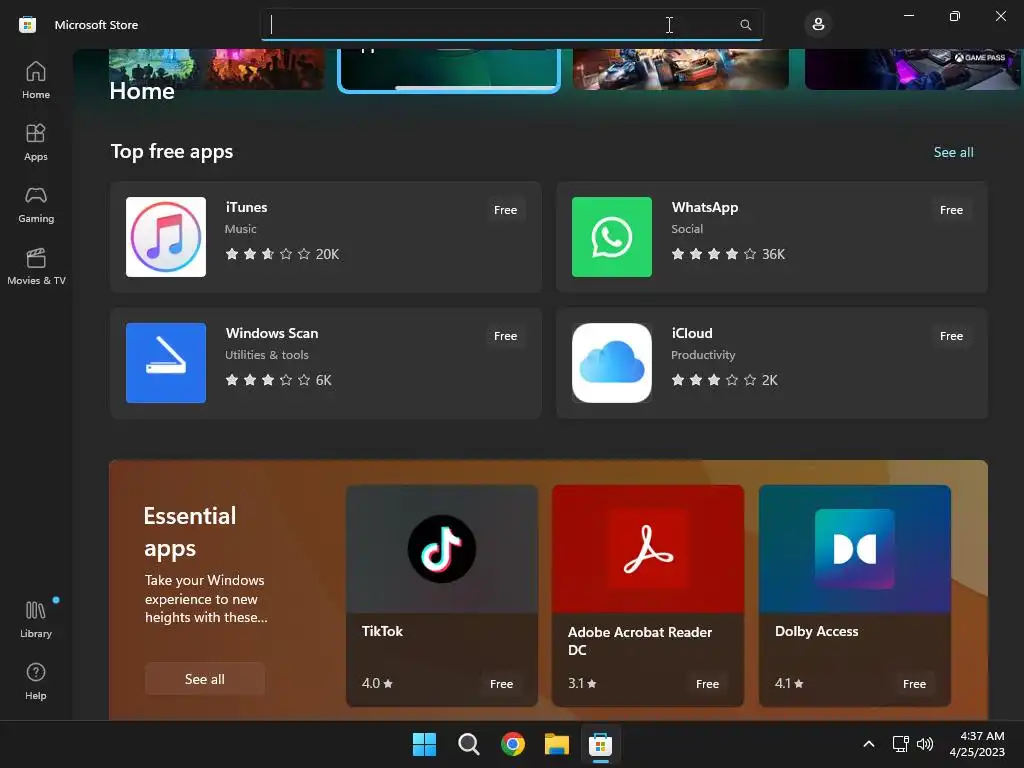
Task: Click Microsoft Store taskbar icon
Action: pos(600,744)
